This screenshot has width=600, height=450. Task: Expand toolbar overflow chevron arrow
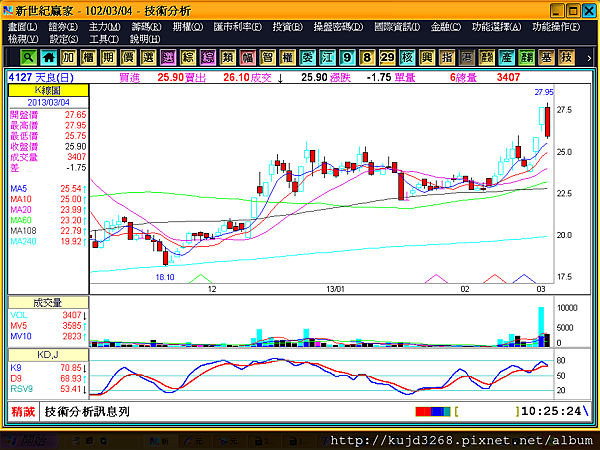pyautogui.click(x=589, y=58)
